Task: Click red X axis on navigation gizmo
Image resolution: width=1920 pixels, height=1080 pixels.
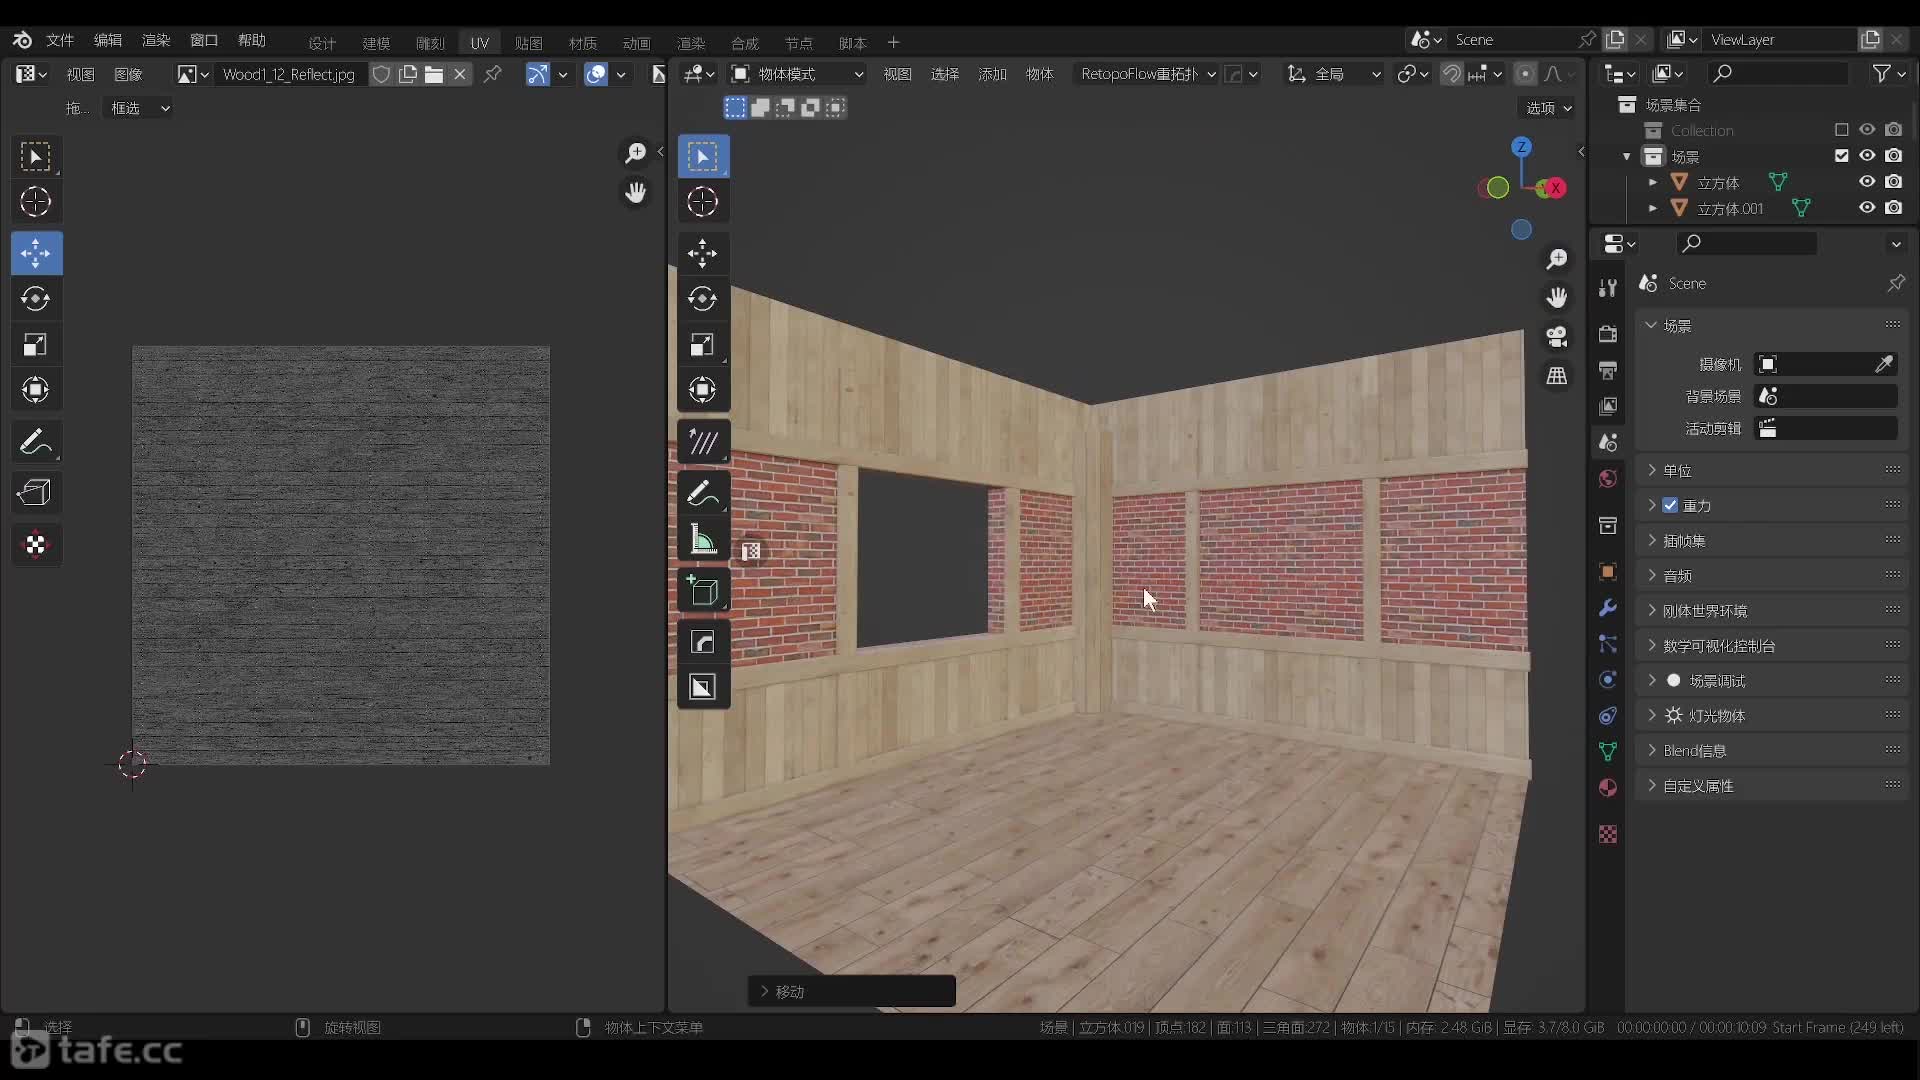Action: click(x=1555, y=188)
